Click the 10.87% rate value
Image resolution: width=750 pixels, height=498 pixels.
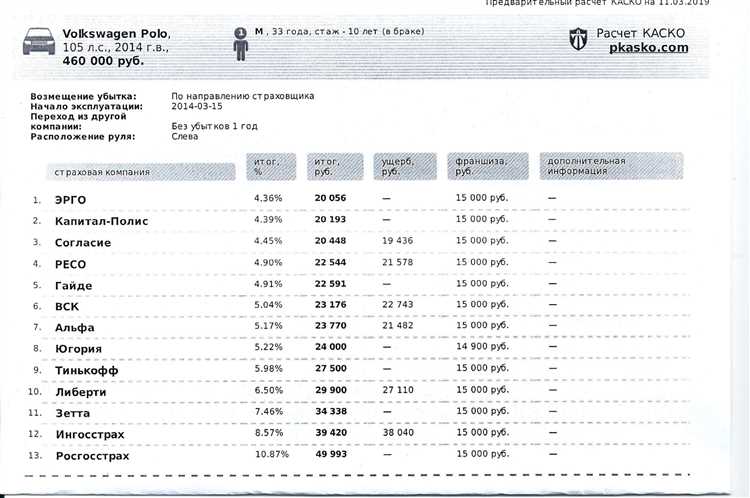click(272, 454)
